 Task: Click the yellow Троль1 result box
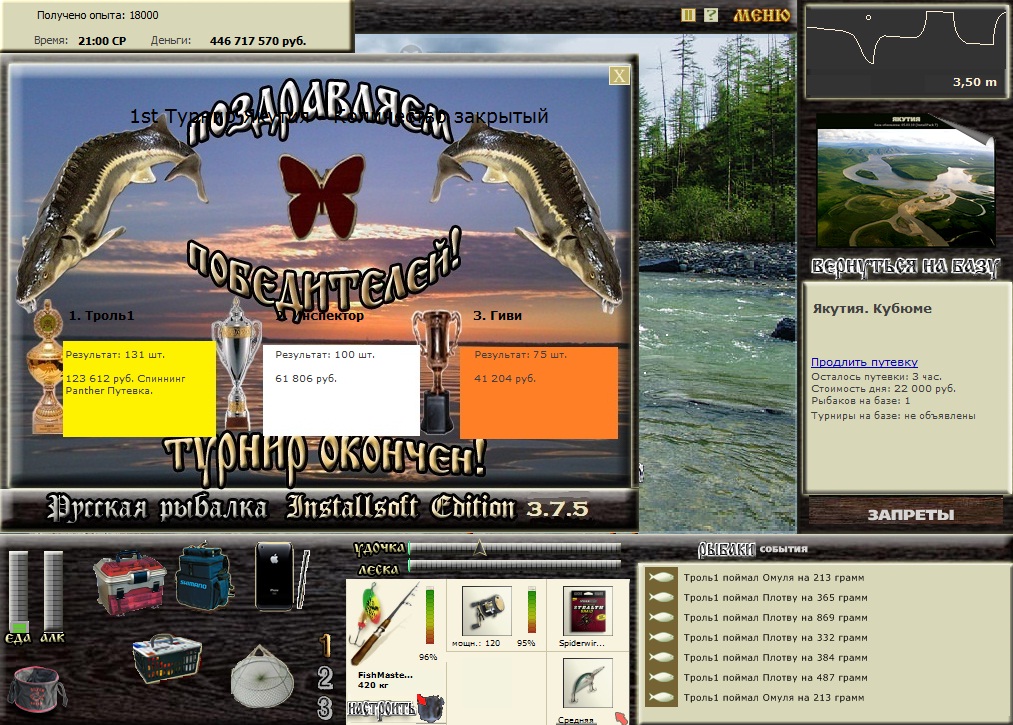tap(140, 389)
